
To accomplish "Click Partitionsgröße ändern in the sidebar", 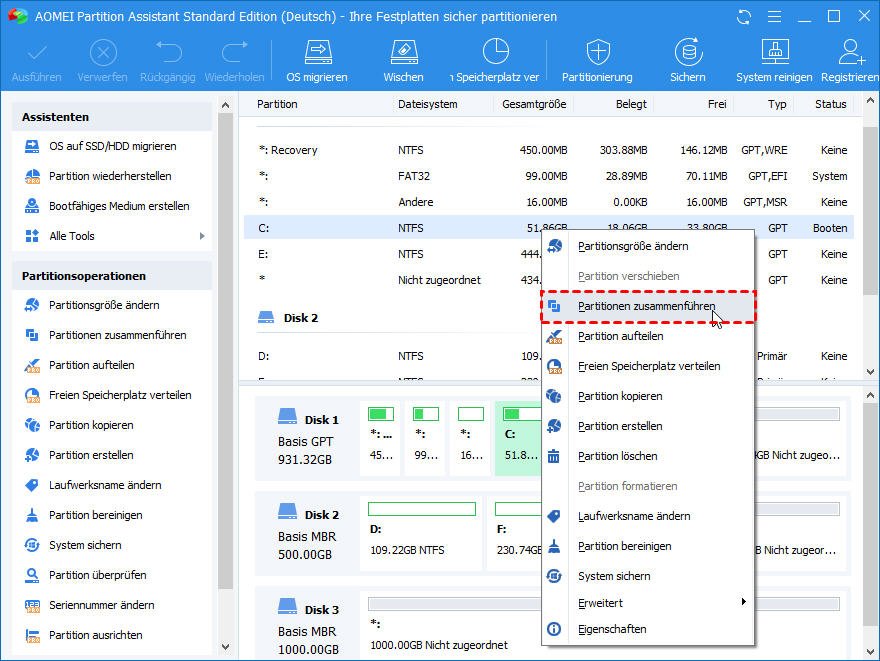I will pyautogui.click(x=104, y=305).
